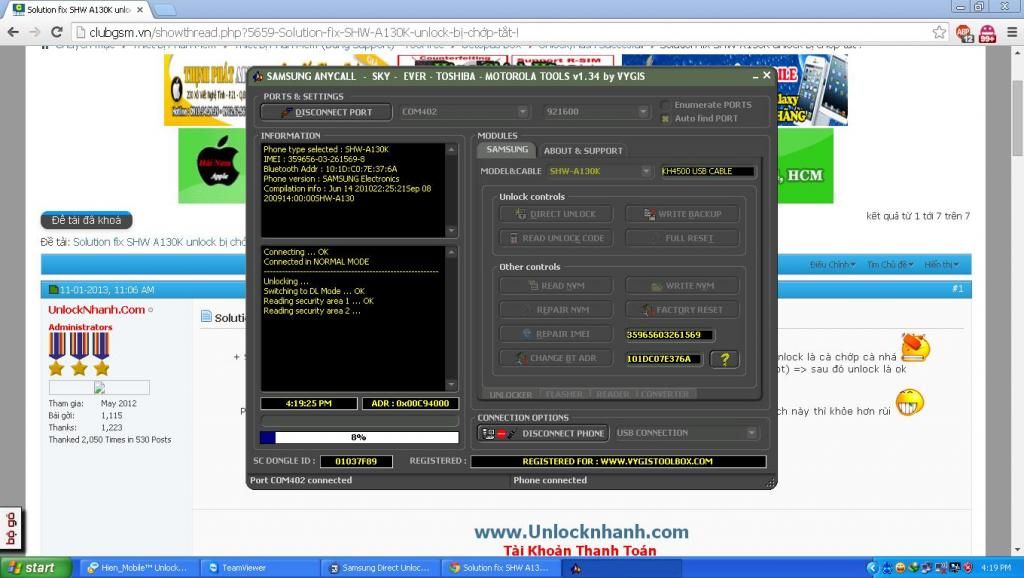
Task: Click the browser address bar URL
Action: pyautogui.click(x=304, y=32)
